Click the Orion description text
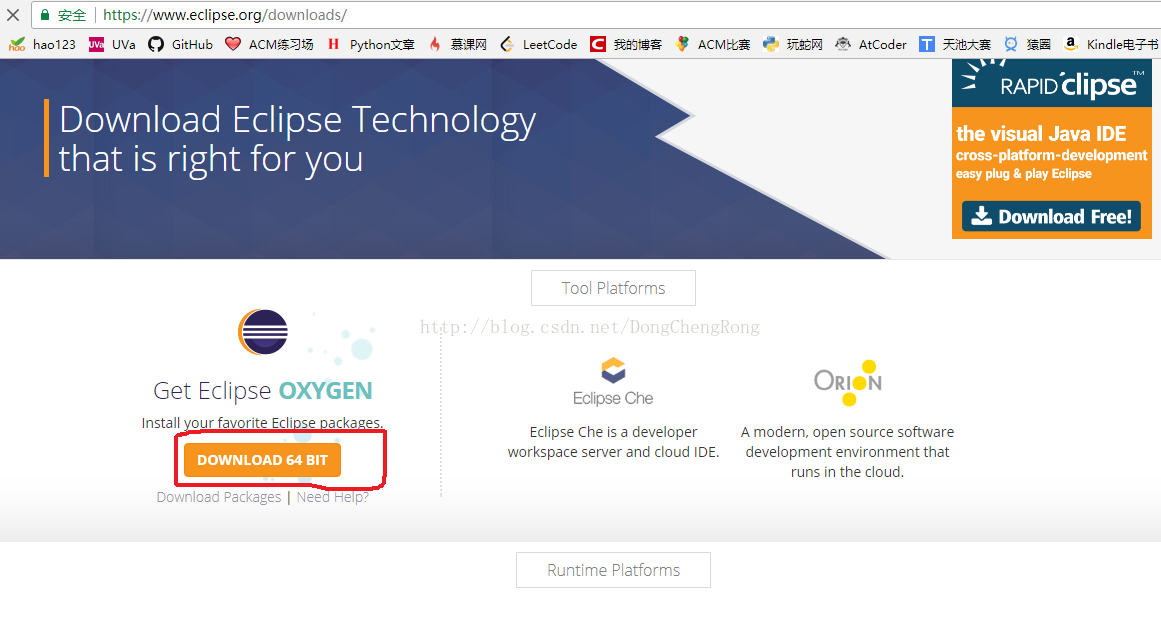Screen dimensions: 1161x633 pyautogui.click(x=848, y=452)
